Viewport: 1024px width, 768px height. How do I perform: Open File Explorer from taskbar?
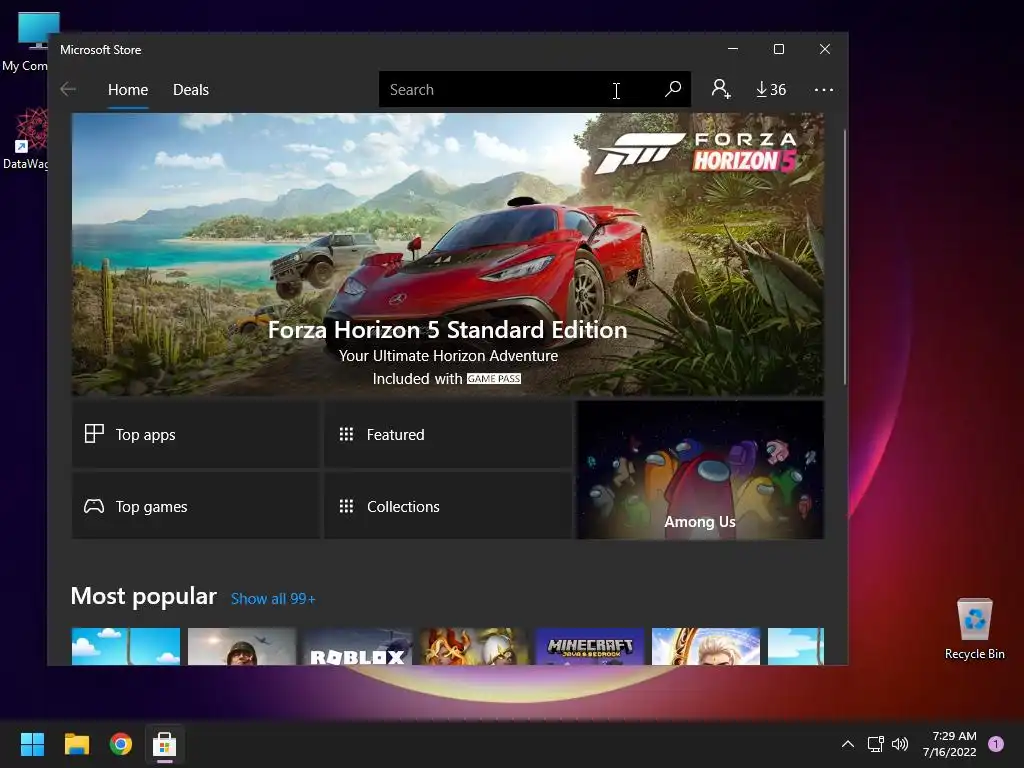76,744
